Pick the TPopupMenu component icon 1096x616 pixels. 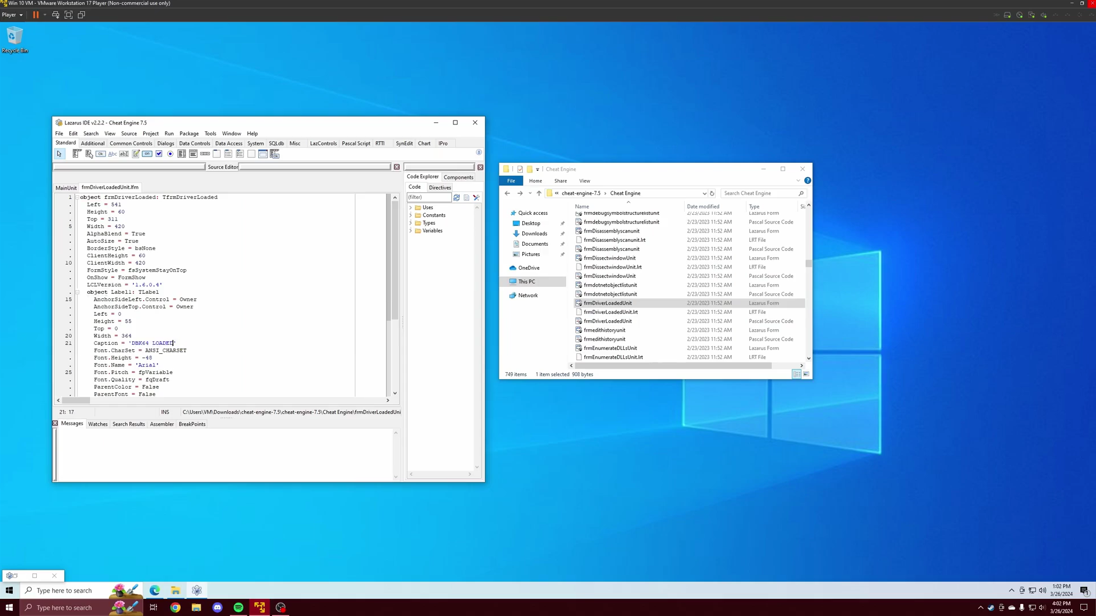[89, 154]
